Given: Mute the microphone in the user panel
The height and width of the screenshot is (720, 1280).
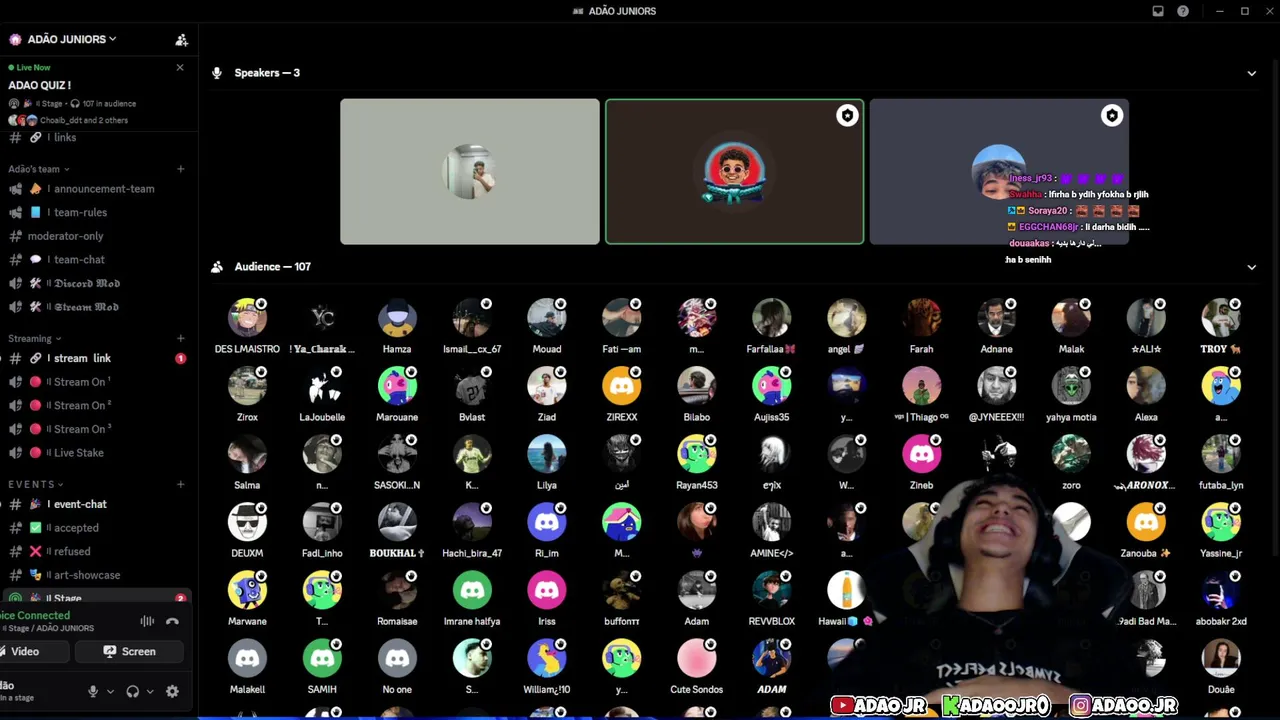Looking at the screenshot, I should 93,691.
